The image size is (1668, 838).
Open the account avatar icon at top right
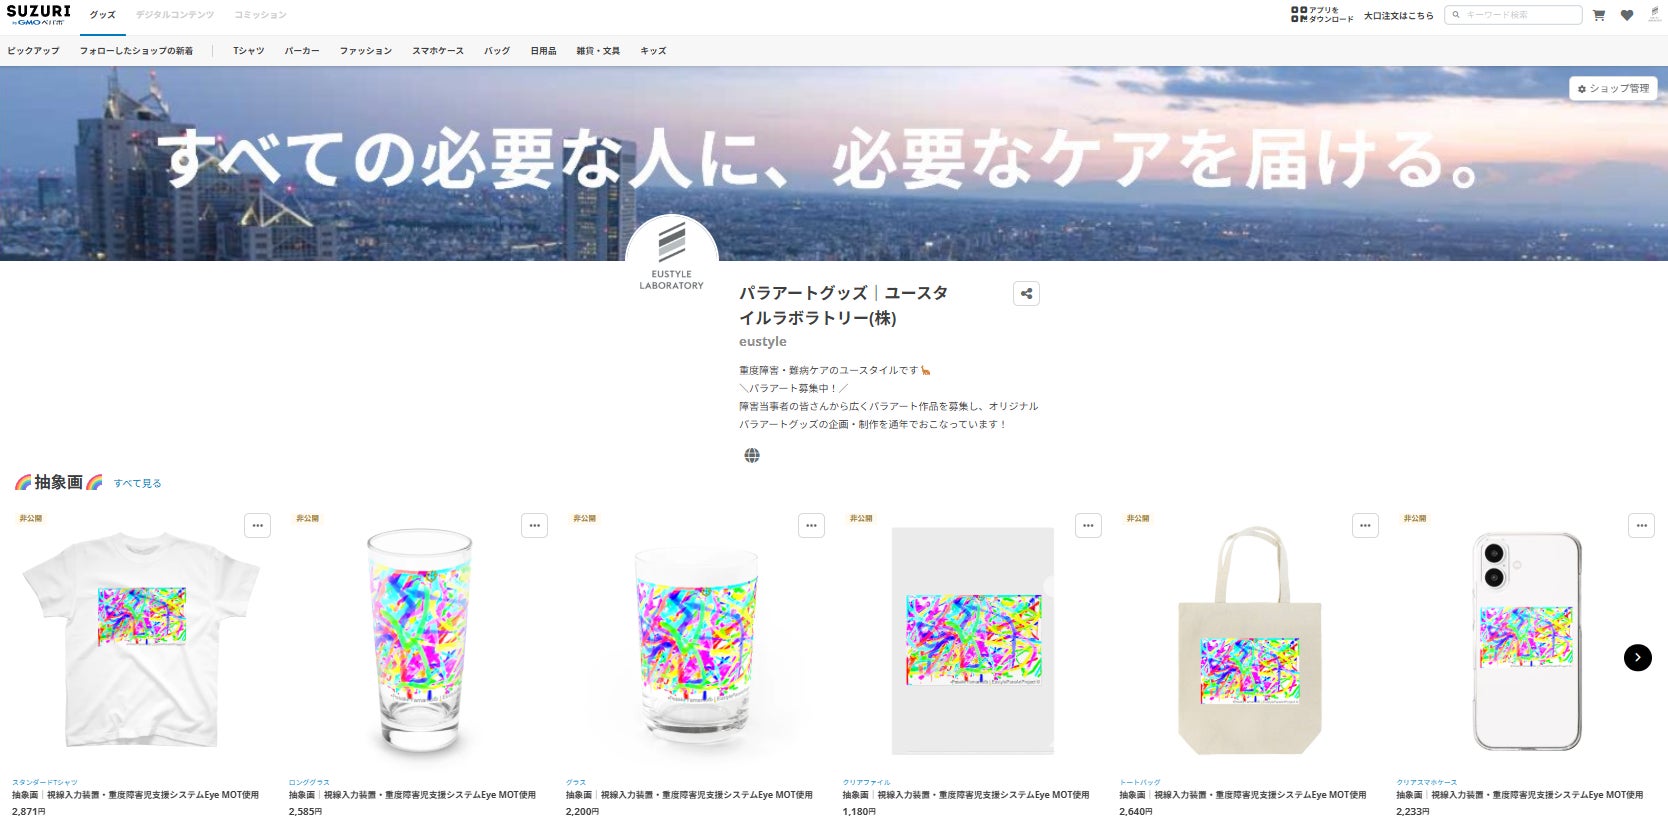tap(1655, 15)
